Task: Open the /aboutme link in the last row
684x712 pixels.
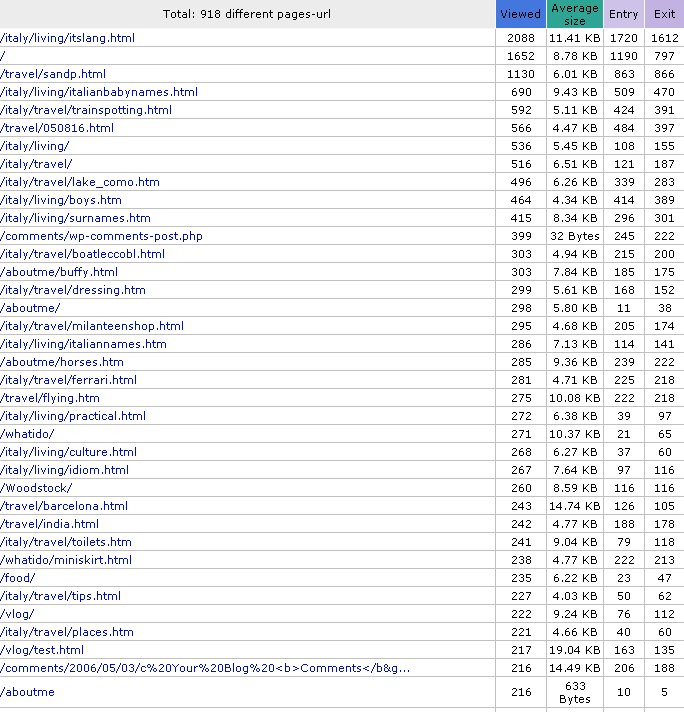Action: (27, 692)
